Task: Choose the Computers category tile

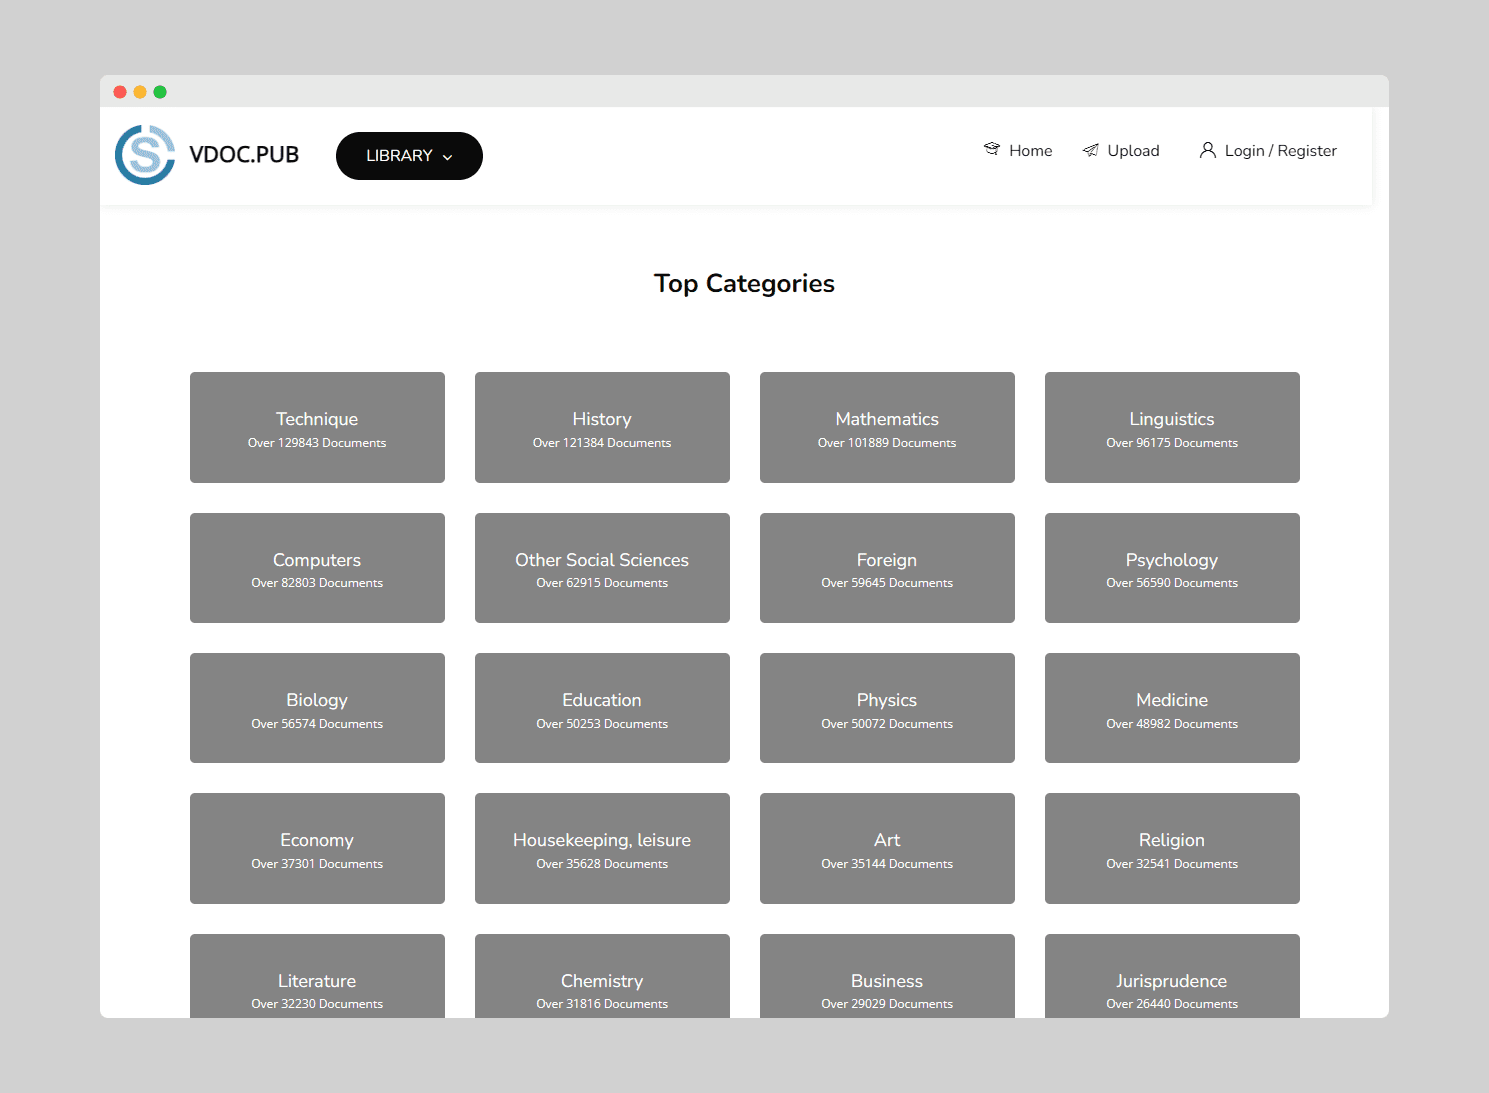Action: 317,568
